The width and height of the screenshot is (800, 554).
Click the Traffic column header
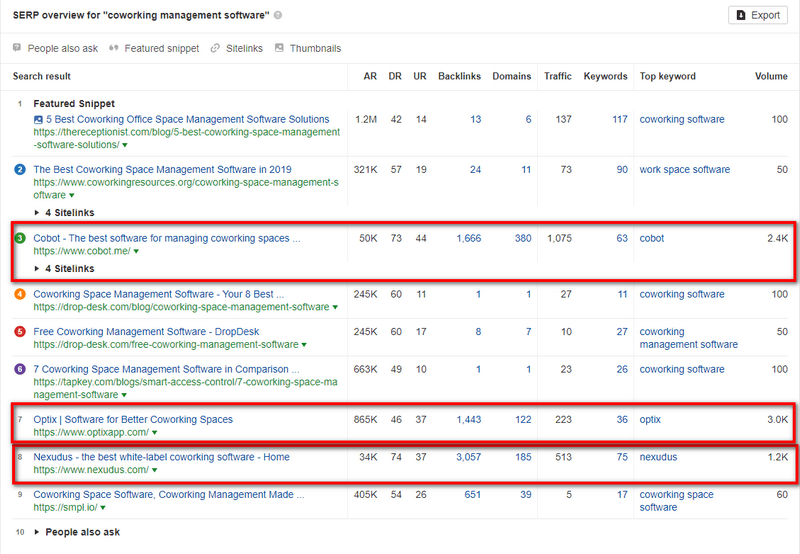558,76
